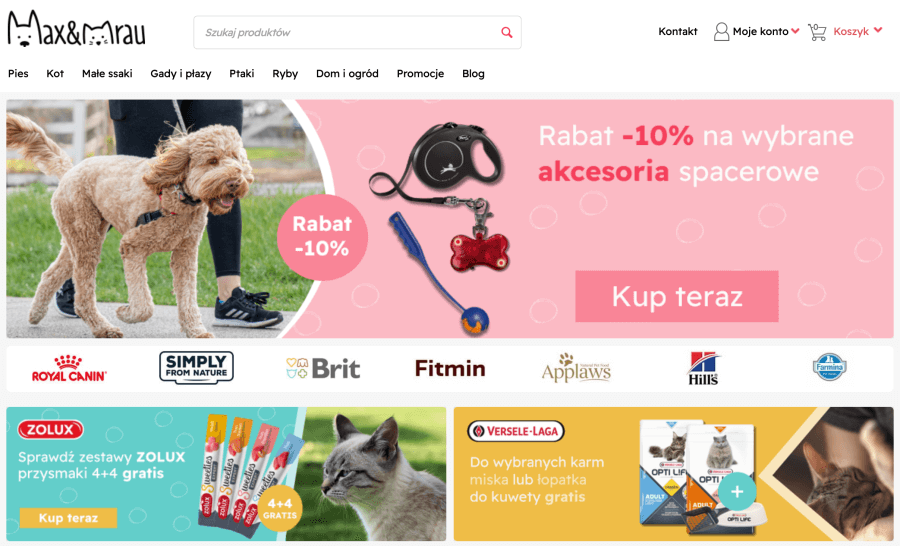This screenshot has height=546, width=900.
Task: Open the Promocje menu item
Action: [x=420, y=73]
